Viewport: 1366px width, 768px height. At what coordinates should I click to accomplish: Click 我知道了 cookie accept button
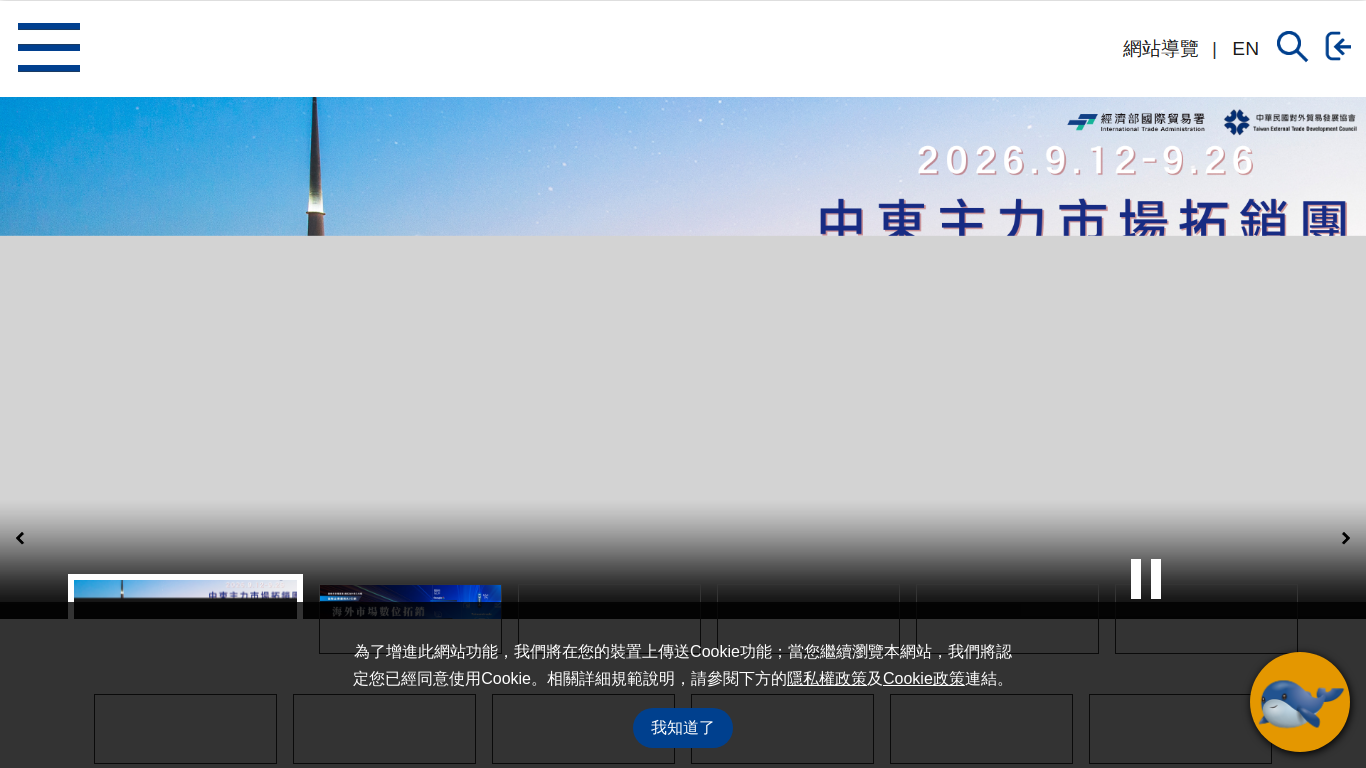(683, 728)
